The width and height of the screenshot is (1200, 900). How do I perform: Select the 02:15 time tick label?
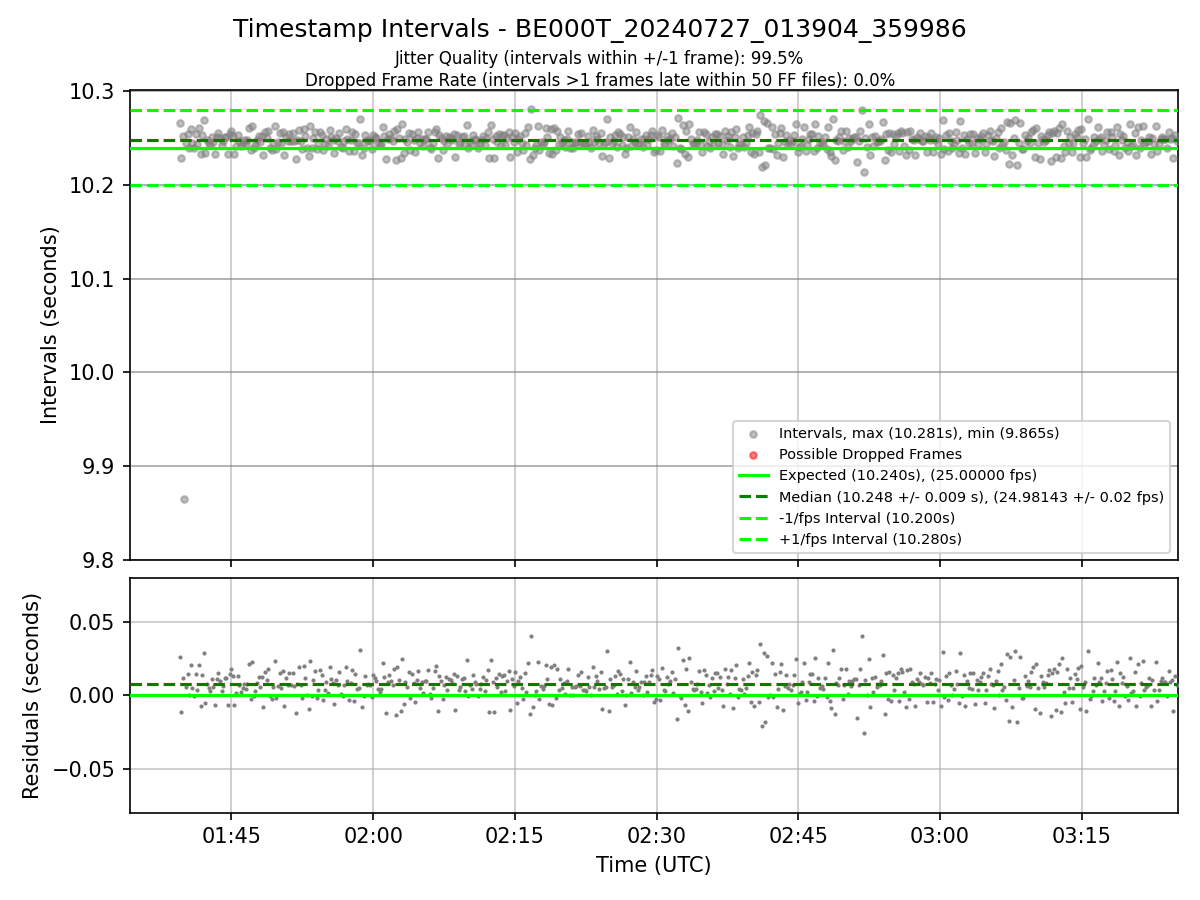click(x=515, y=835)
